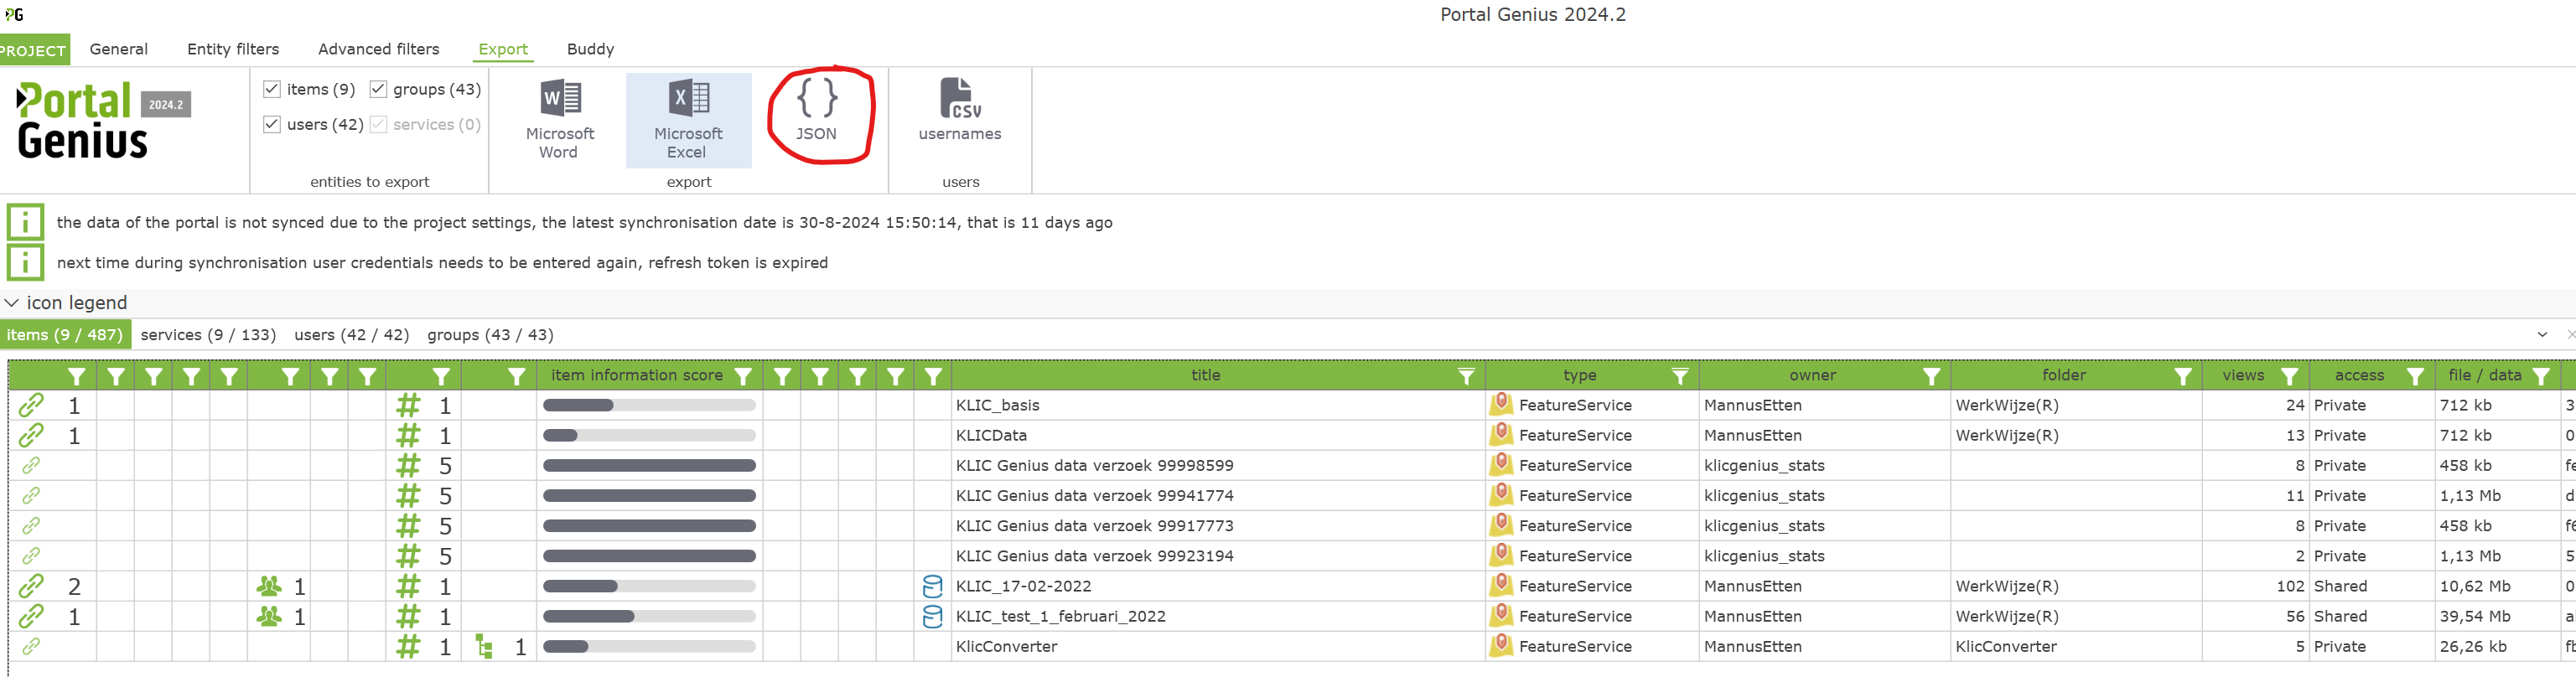
Task: Click link icon in KLIC_basis row
Action: (31, 405)
